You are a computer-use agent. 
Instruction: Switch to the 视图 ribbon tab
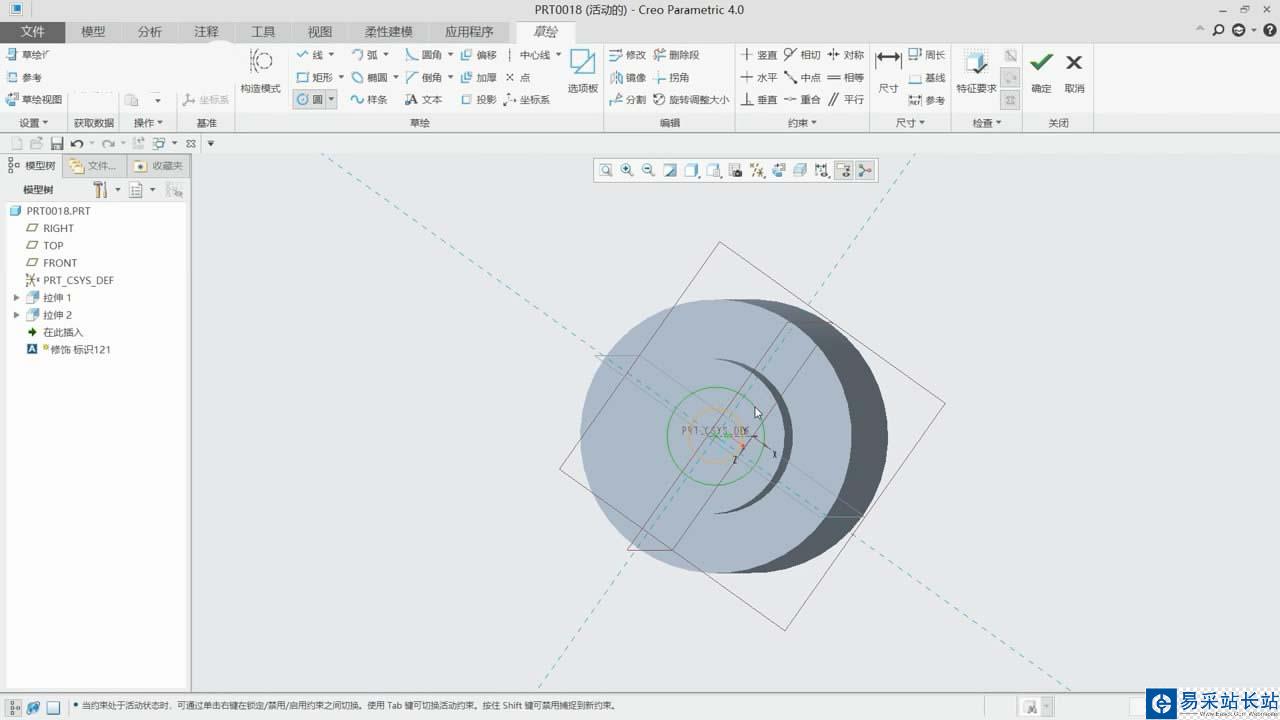320,32
